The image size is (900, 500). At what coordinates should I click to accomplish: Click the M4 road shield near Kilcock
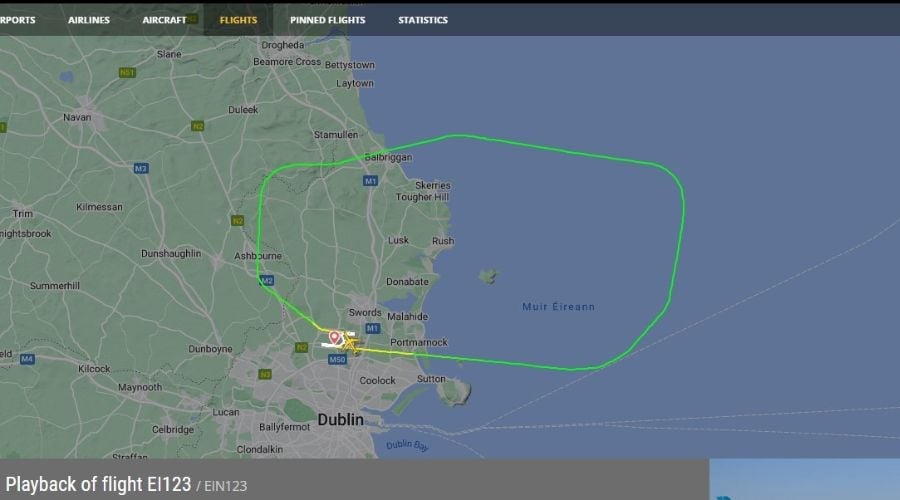click(27, 359)
